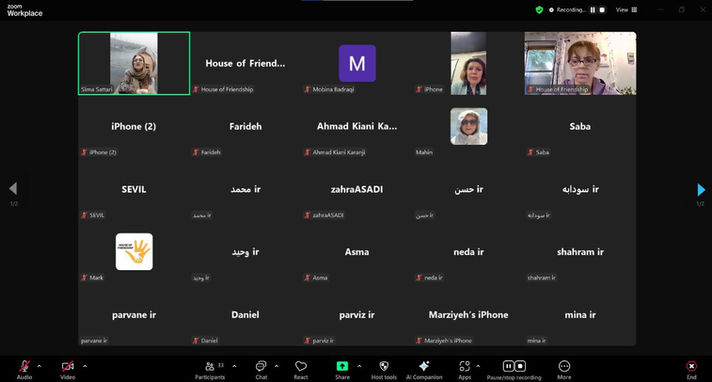712x382 pixels.
Task: Select neda ir participant tile
Action: (x=469, y=252)
